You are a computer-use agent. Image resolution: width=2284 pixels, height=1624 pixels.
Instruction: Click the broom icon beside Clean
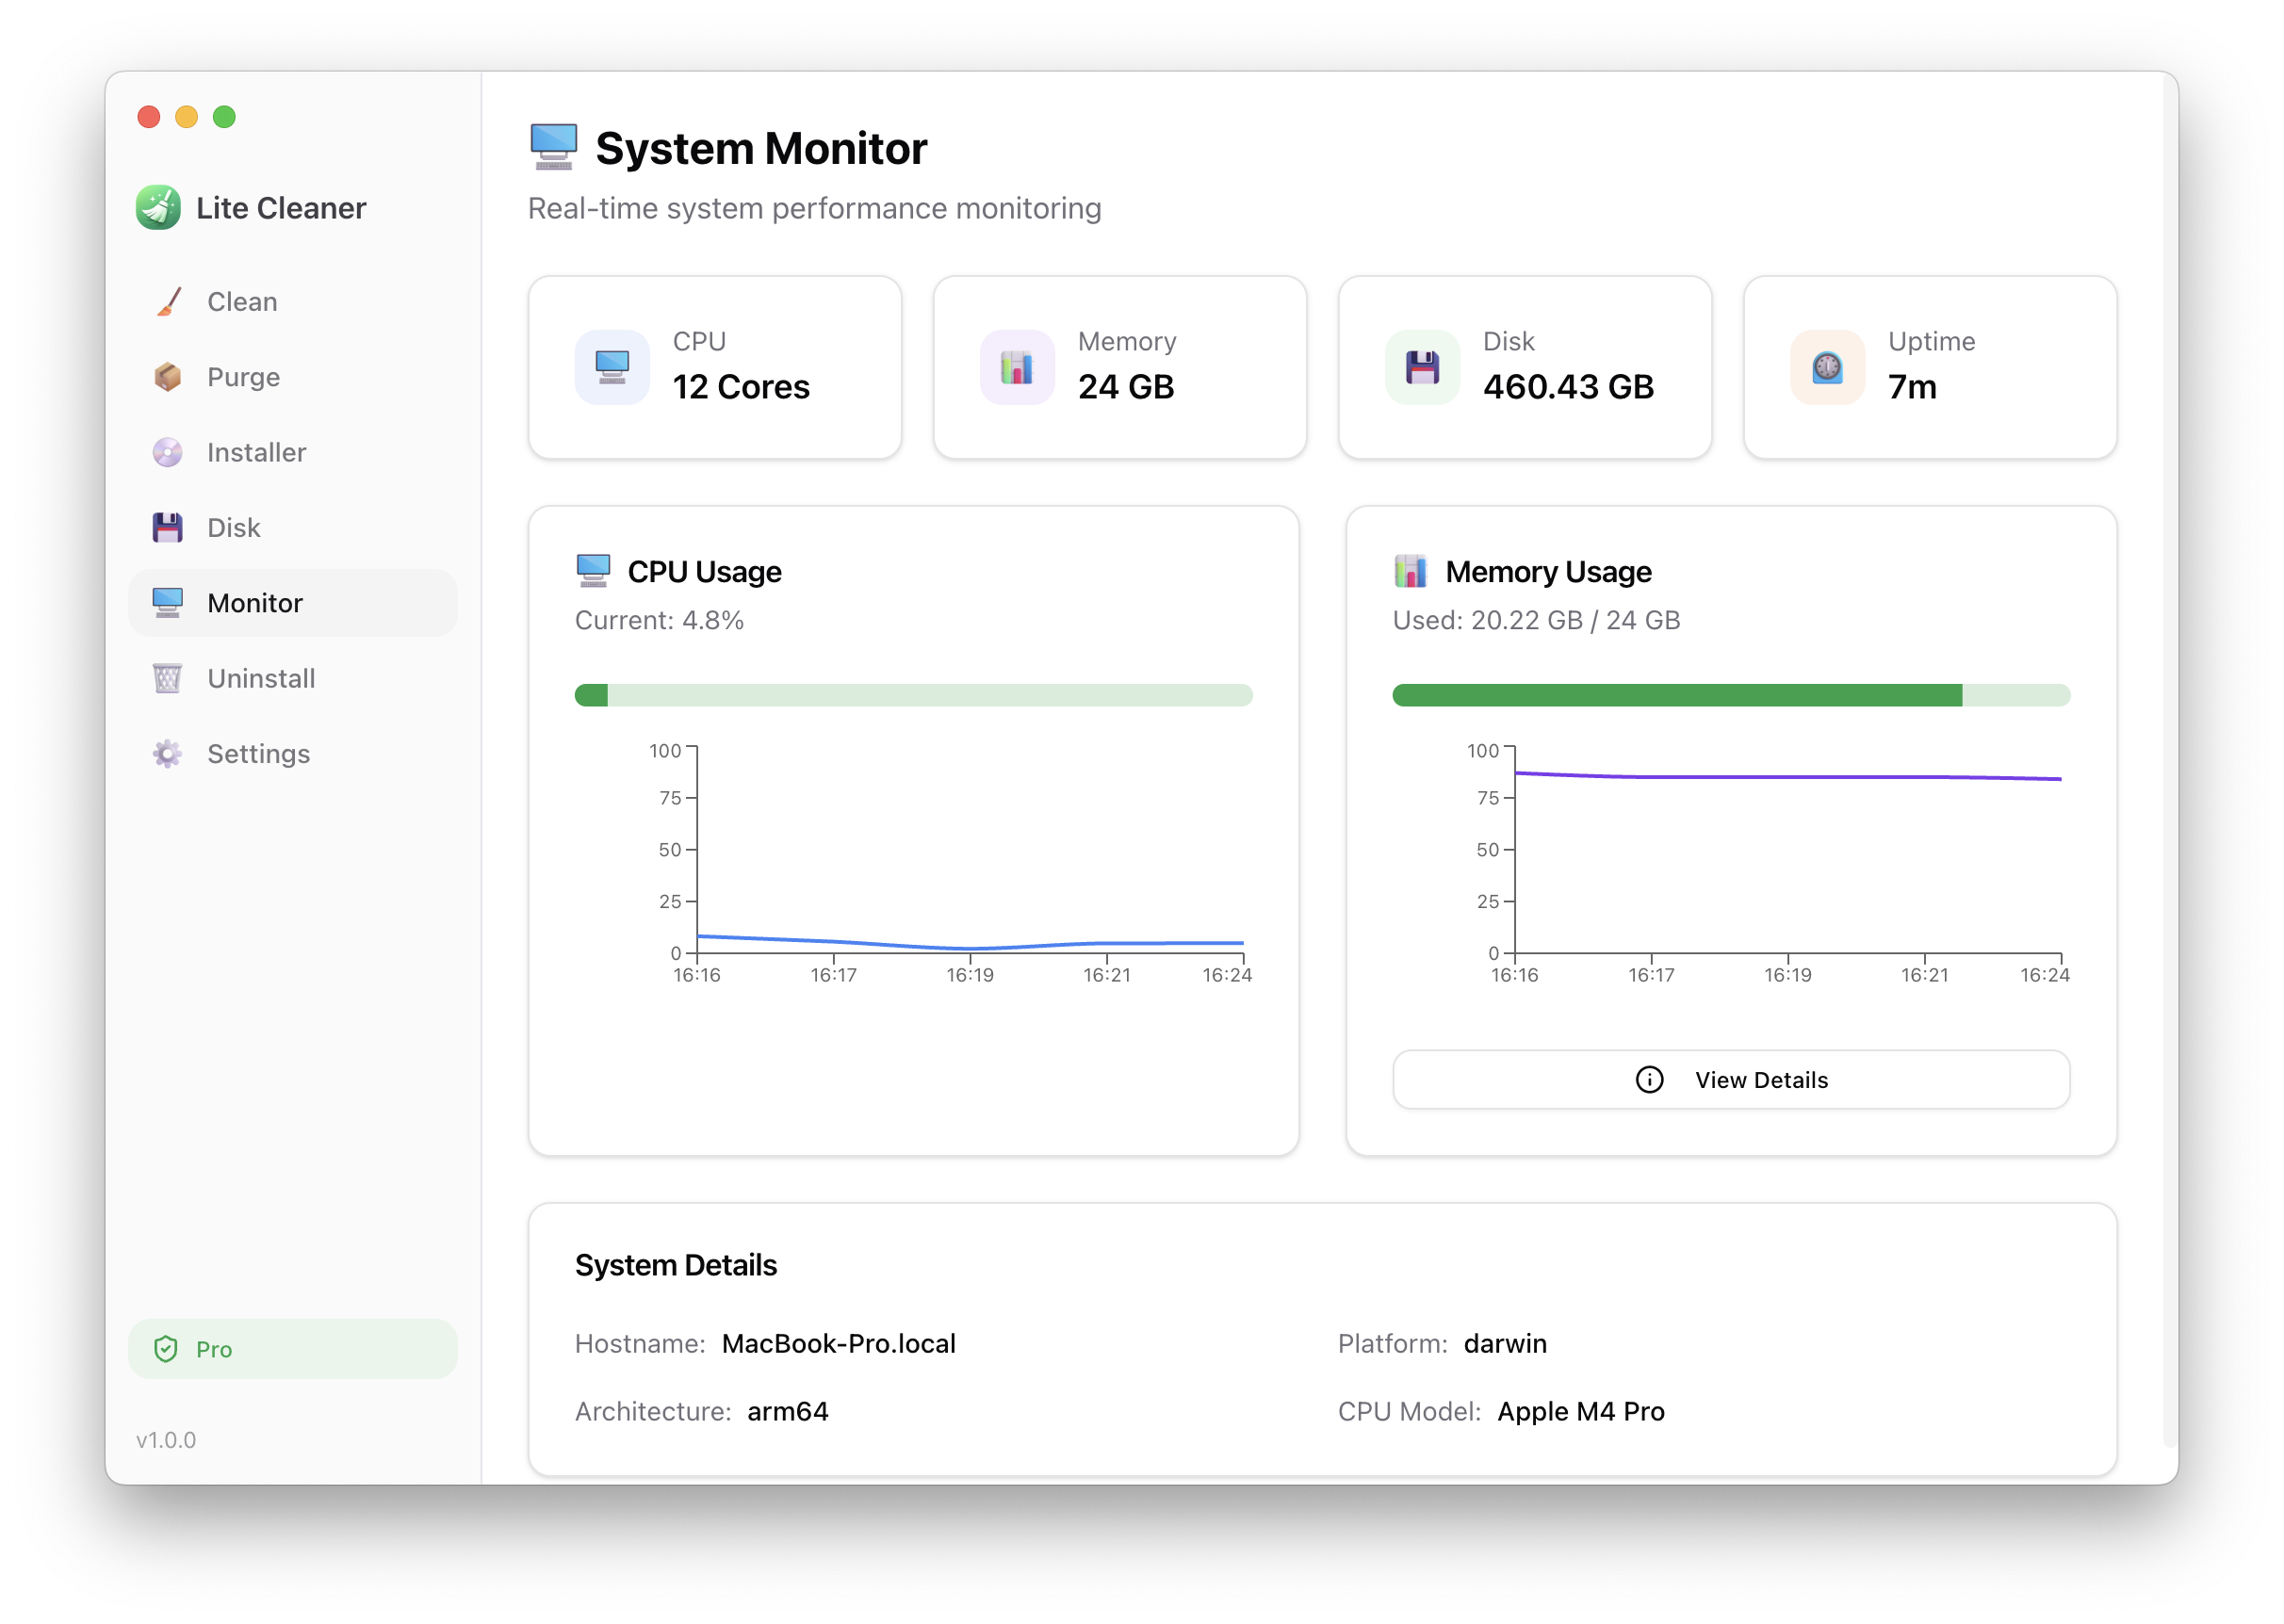click(x=168, y=302)
